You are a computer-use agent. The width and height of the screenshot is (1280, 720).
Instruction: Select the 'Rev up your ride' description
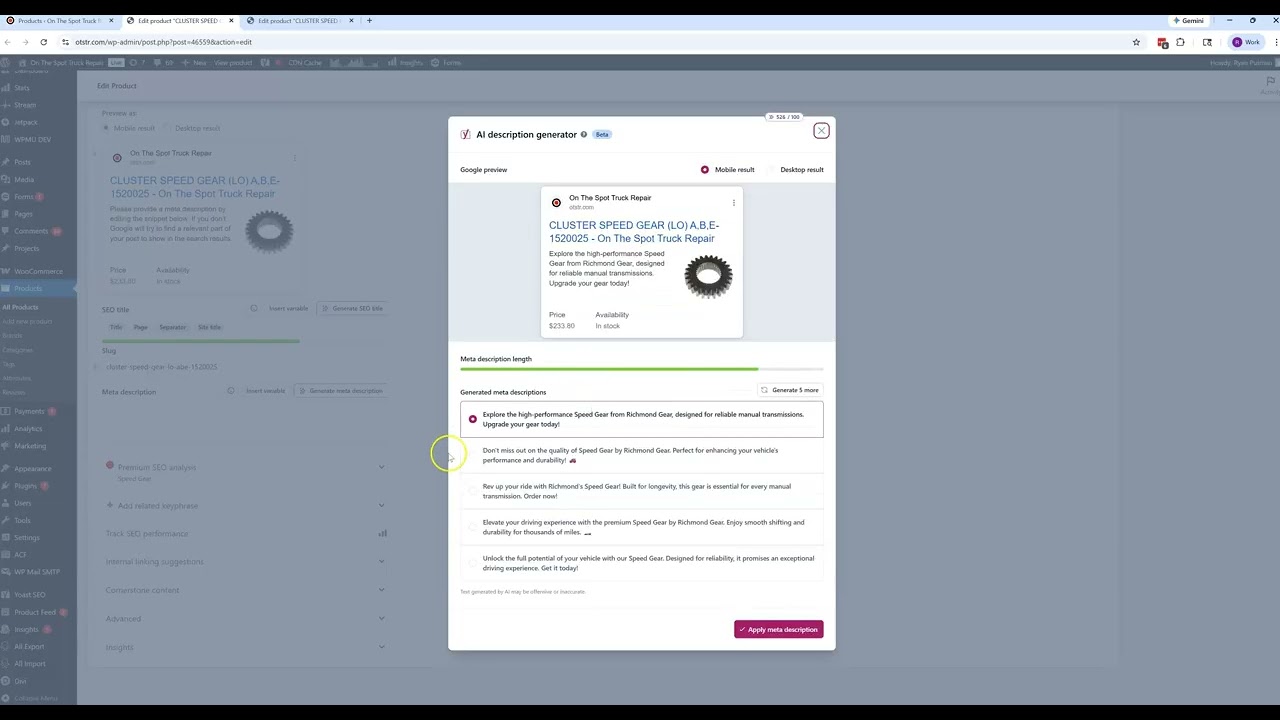coord(642,491)
